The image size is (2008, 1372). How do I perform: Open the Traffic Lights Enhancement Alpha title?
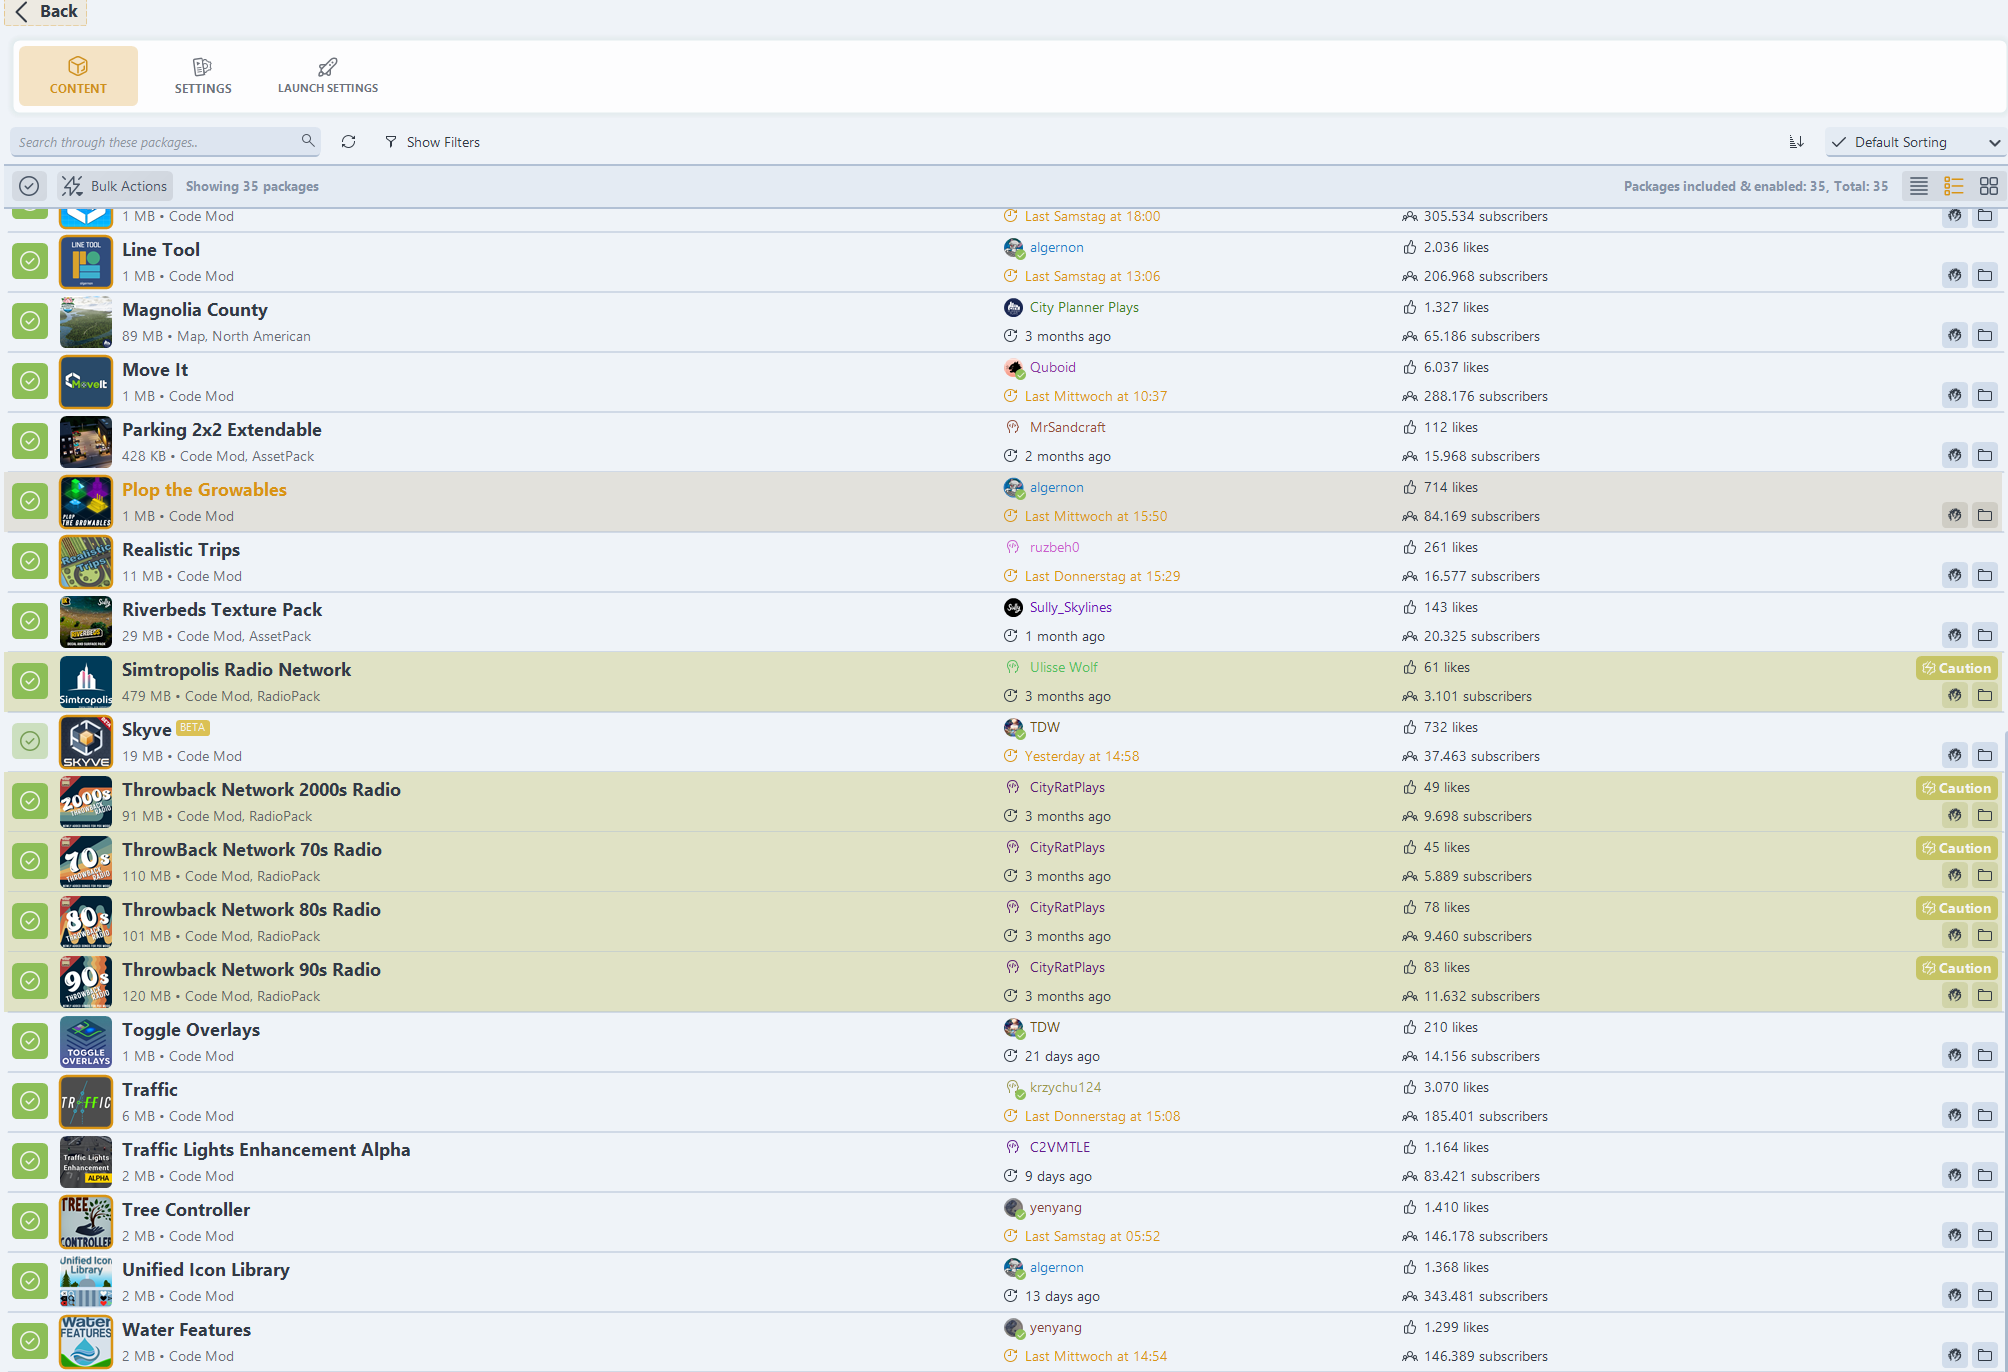(x=266, y=1149)
